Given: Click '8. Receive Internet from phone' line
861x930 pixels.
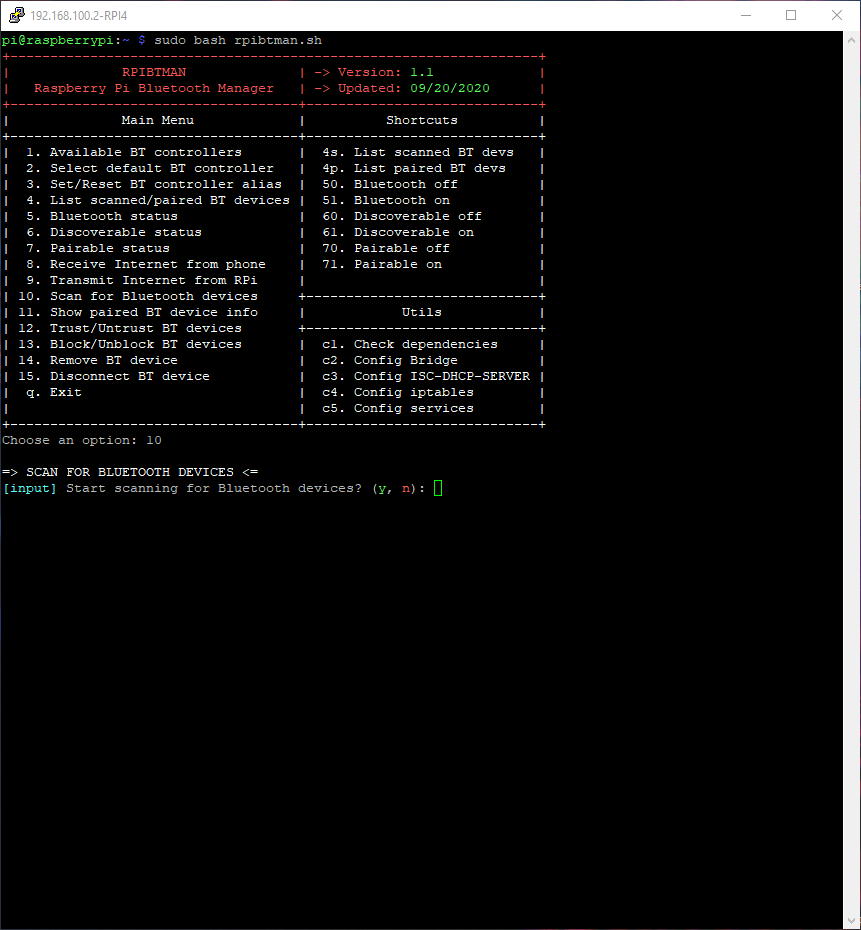Looking at the screenshot, I should (146, 265).
